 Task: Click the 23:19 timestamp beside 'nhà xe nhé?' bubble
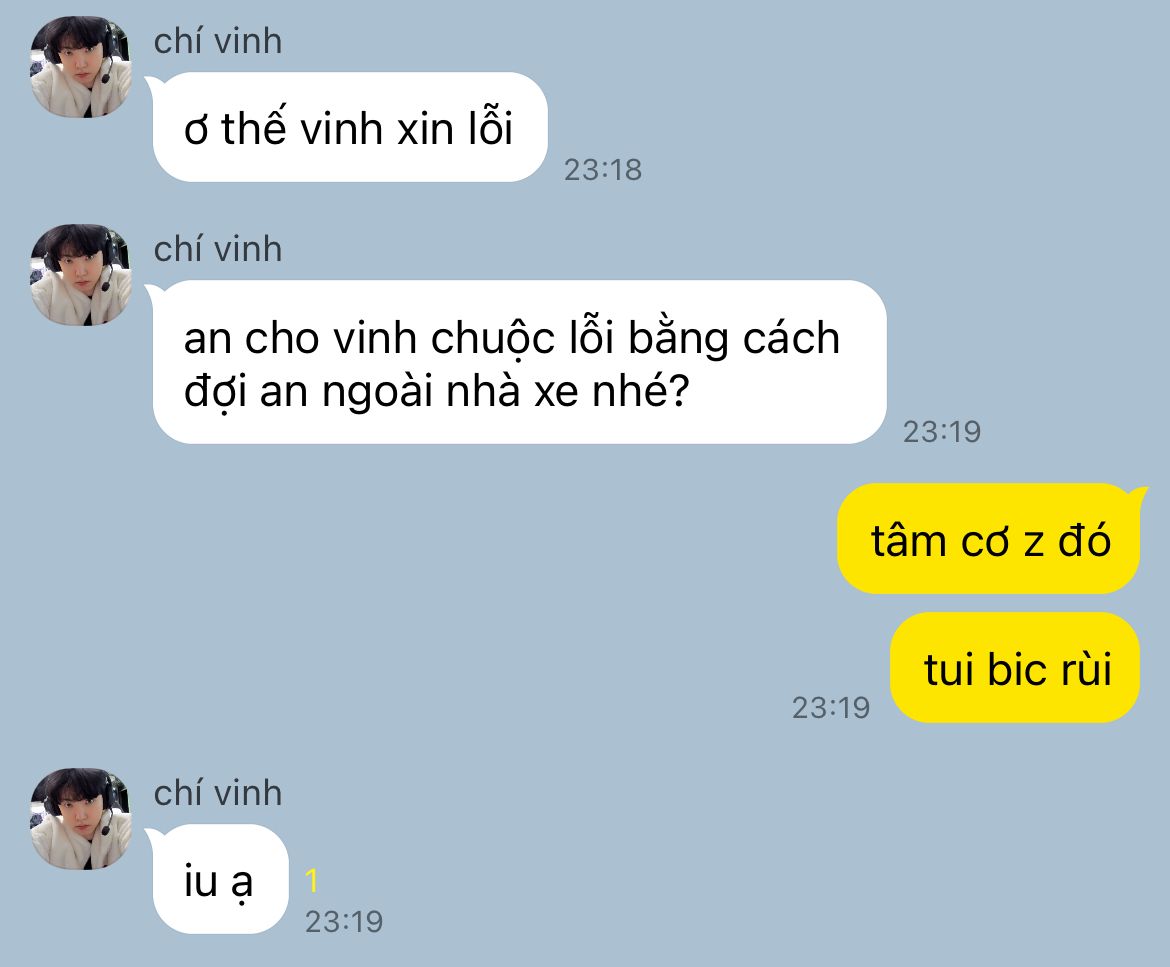tap(942, 432)
